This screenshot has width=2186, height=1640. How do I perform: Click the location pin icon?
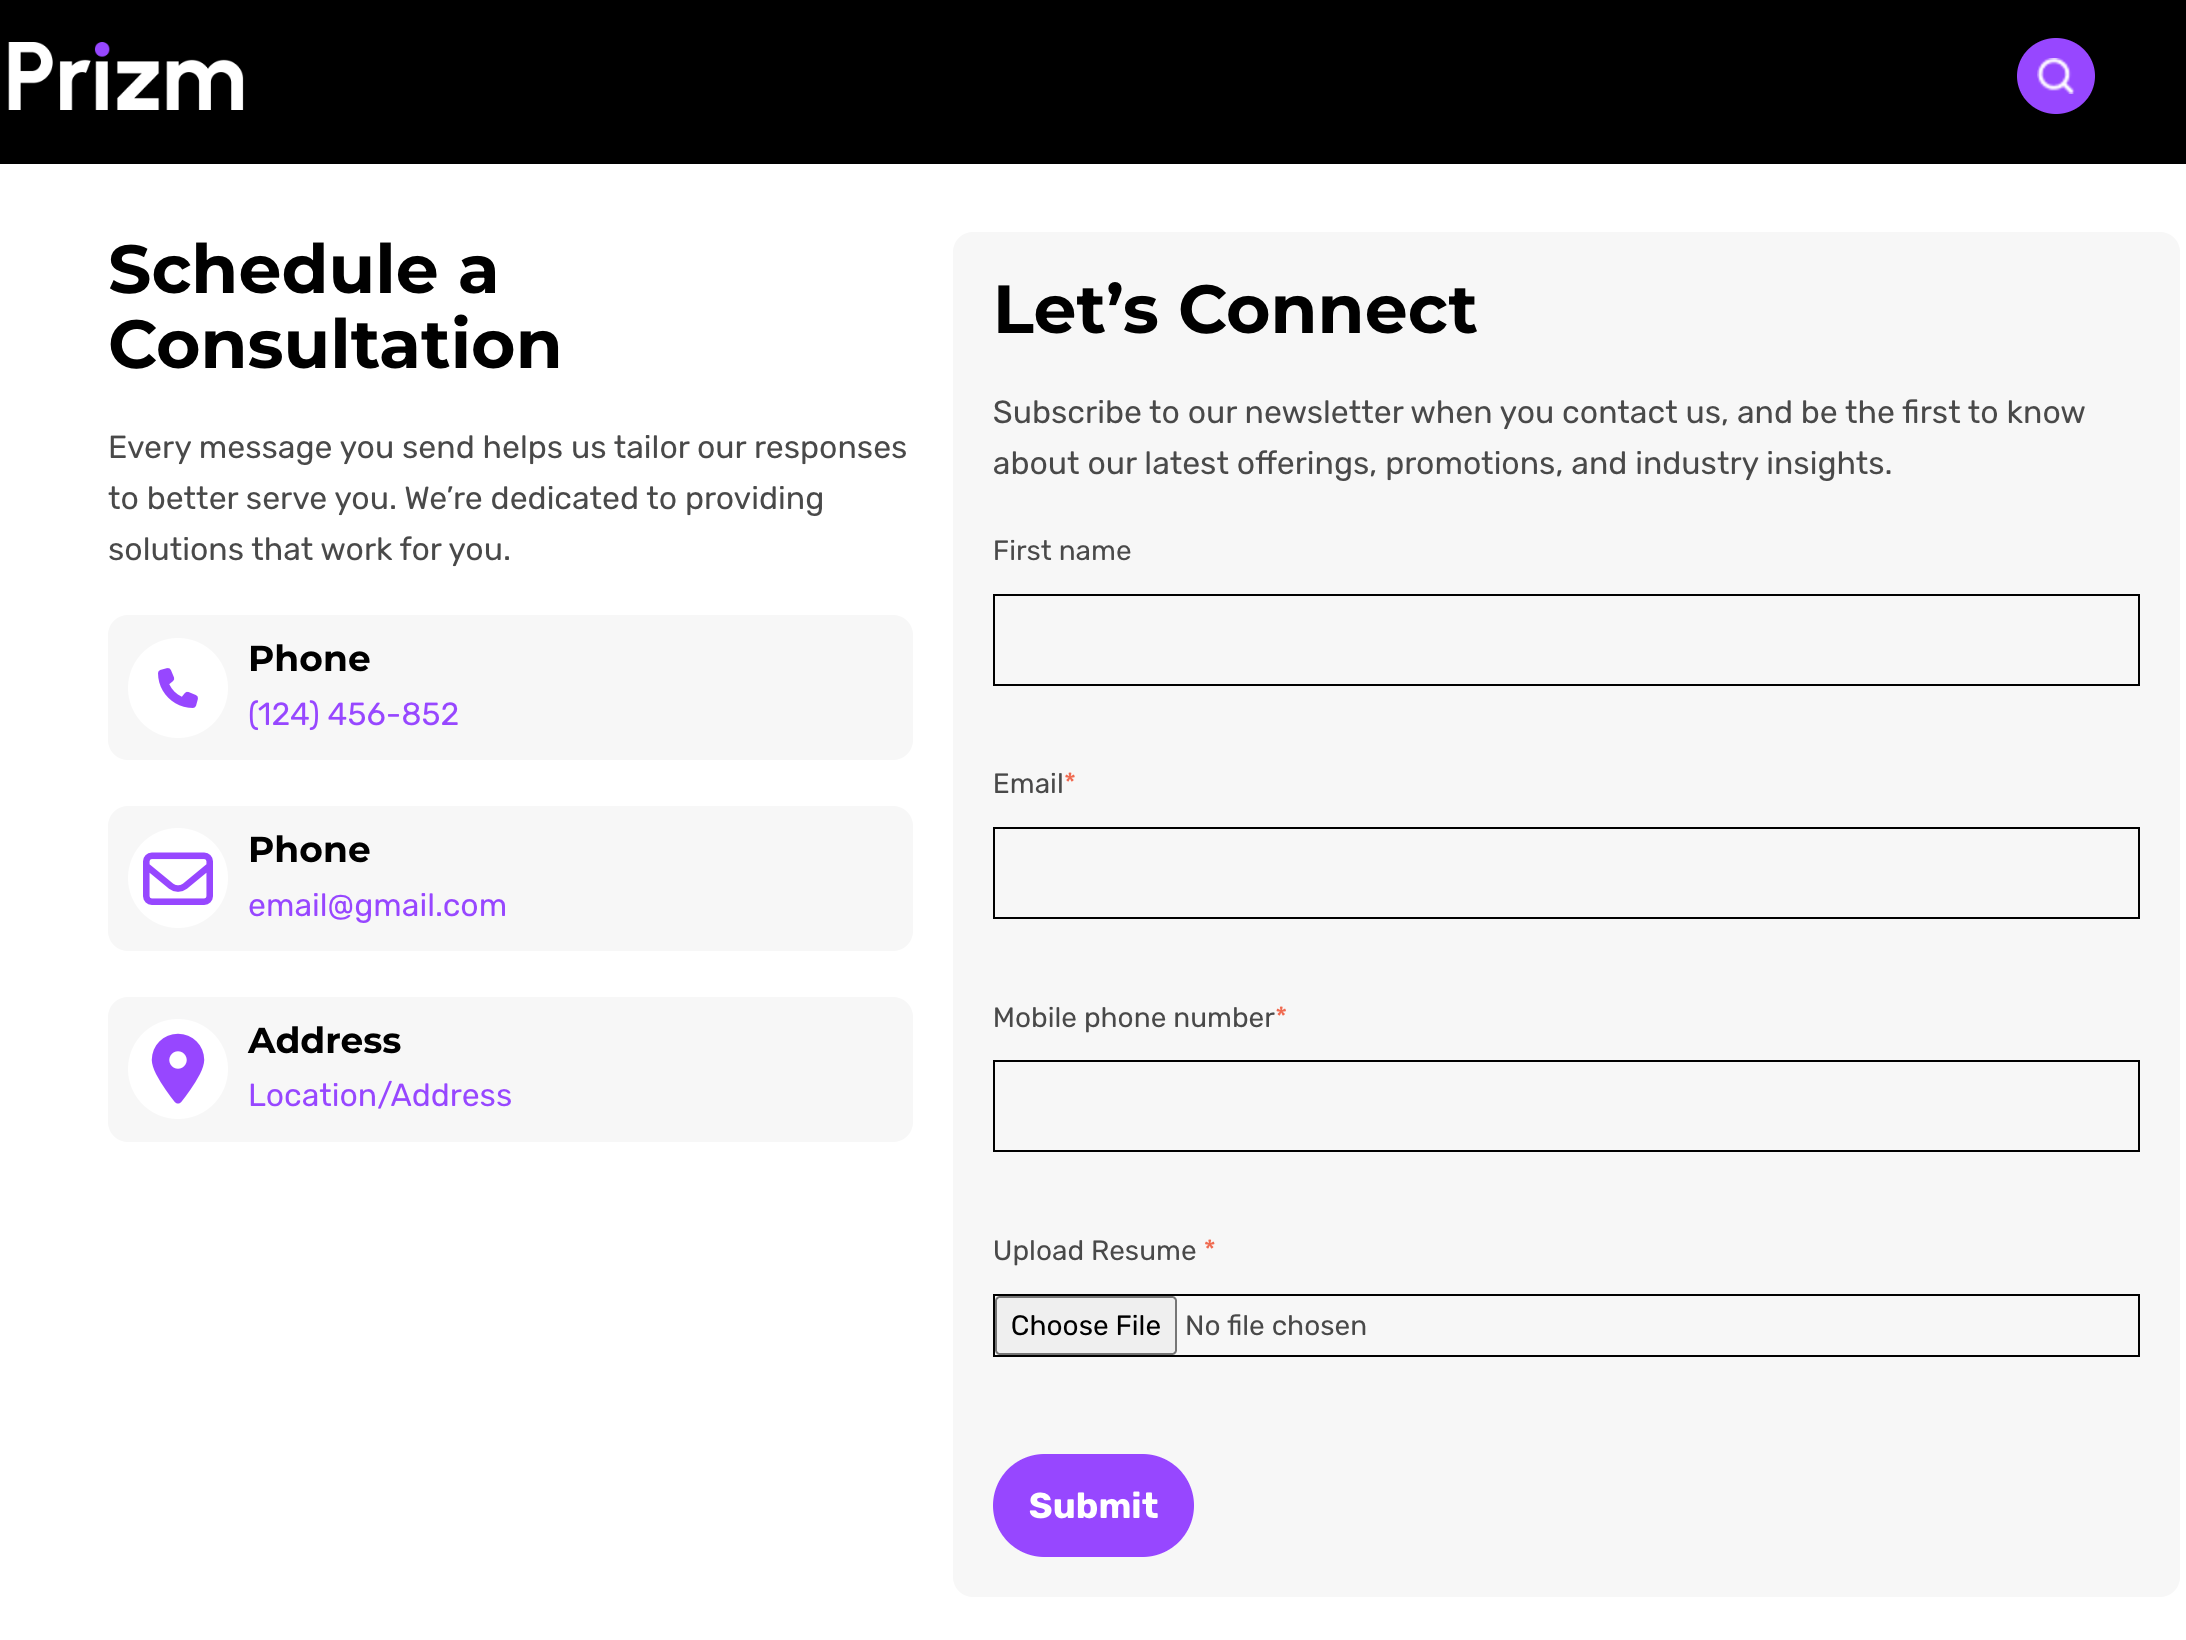tap(178, 1069)
